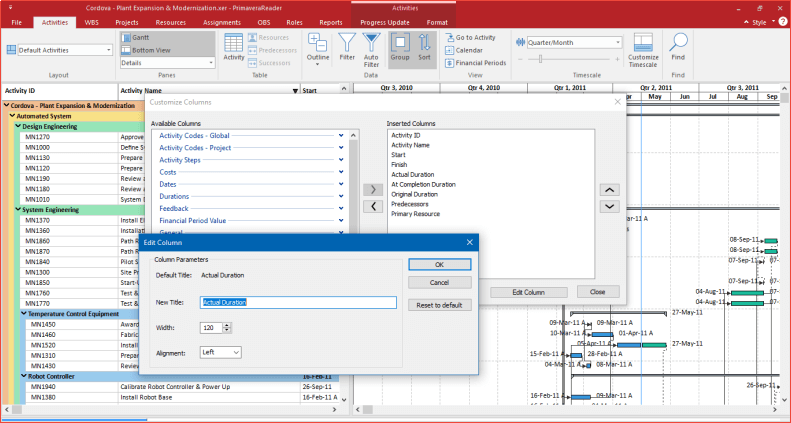Click the Edit Column button

tap(529, 292)
